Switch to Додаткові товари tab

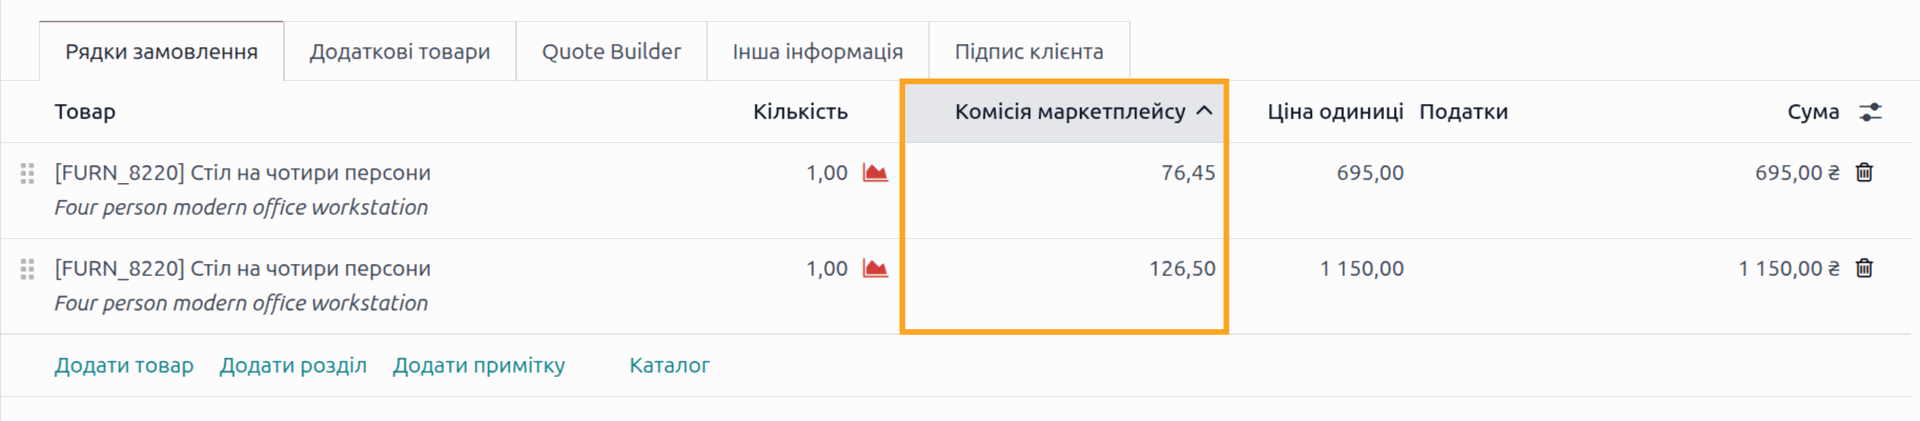coord(399,52)
